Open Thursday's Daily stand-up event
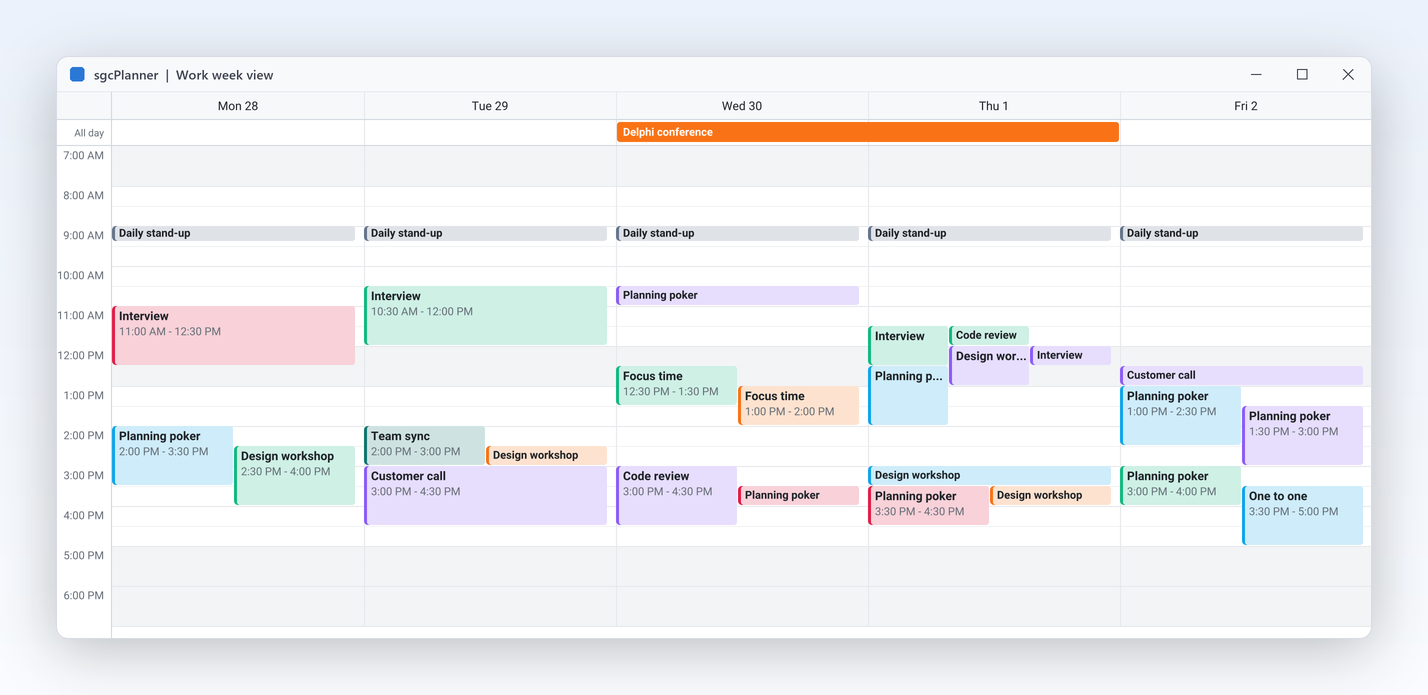 [990, 233]
